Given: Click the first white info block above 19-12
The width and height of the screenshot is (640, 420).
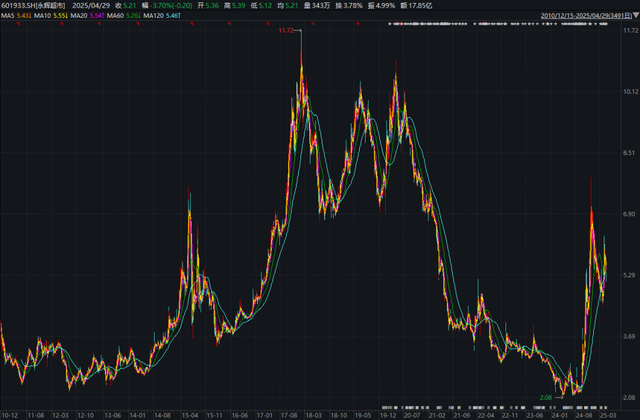Looking at the screenshot, I should [384, 407].
